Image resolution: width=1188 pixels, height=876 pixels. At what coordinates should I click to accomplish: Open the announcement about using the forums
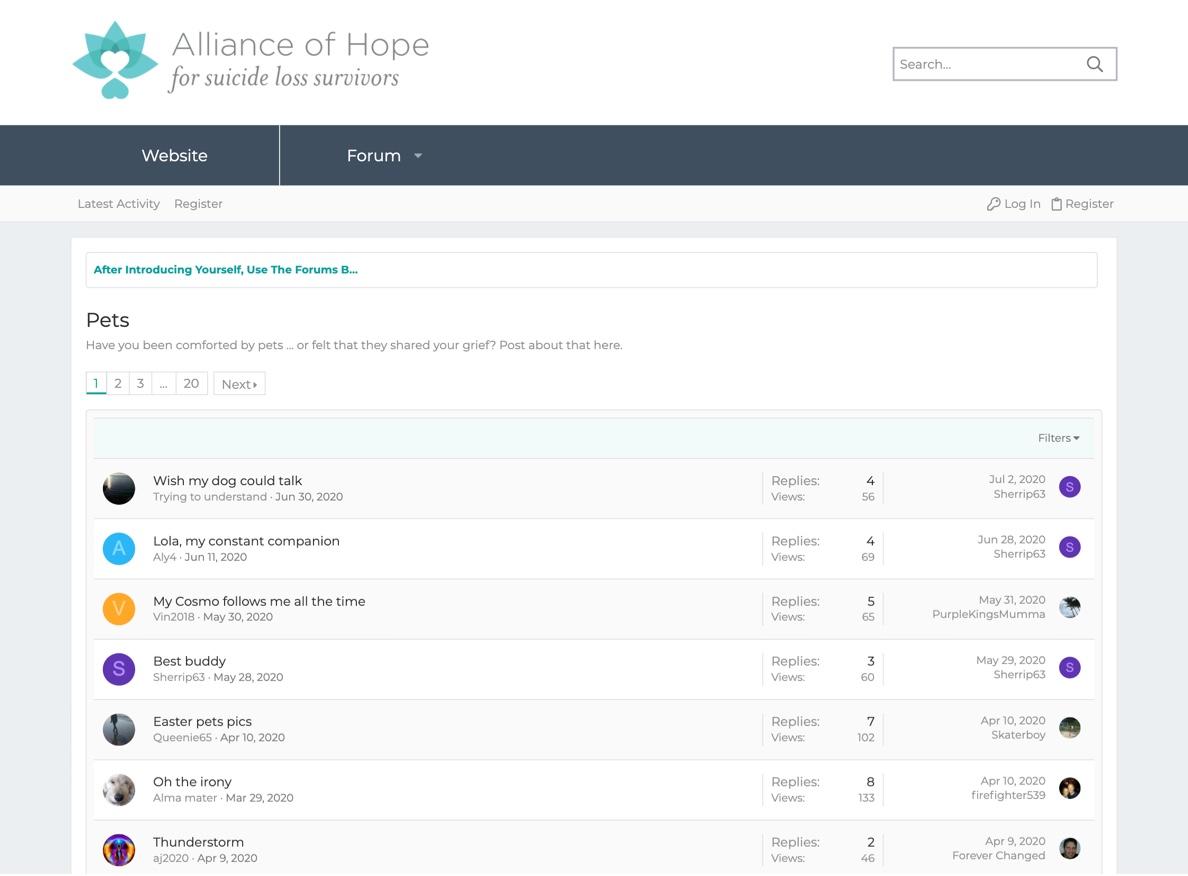point(226,269)
